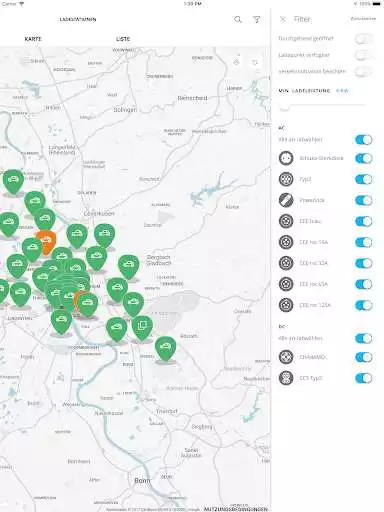Open the search magnifier icon

[238, 19]
